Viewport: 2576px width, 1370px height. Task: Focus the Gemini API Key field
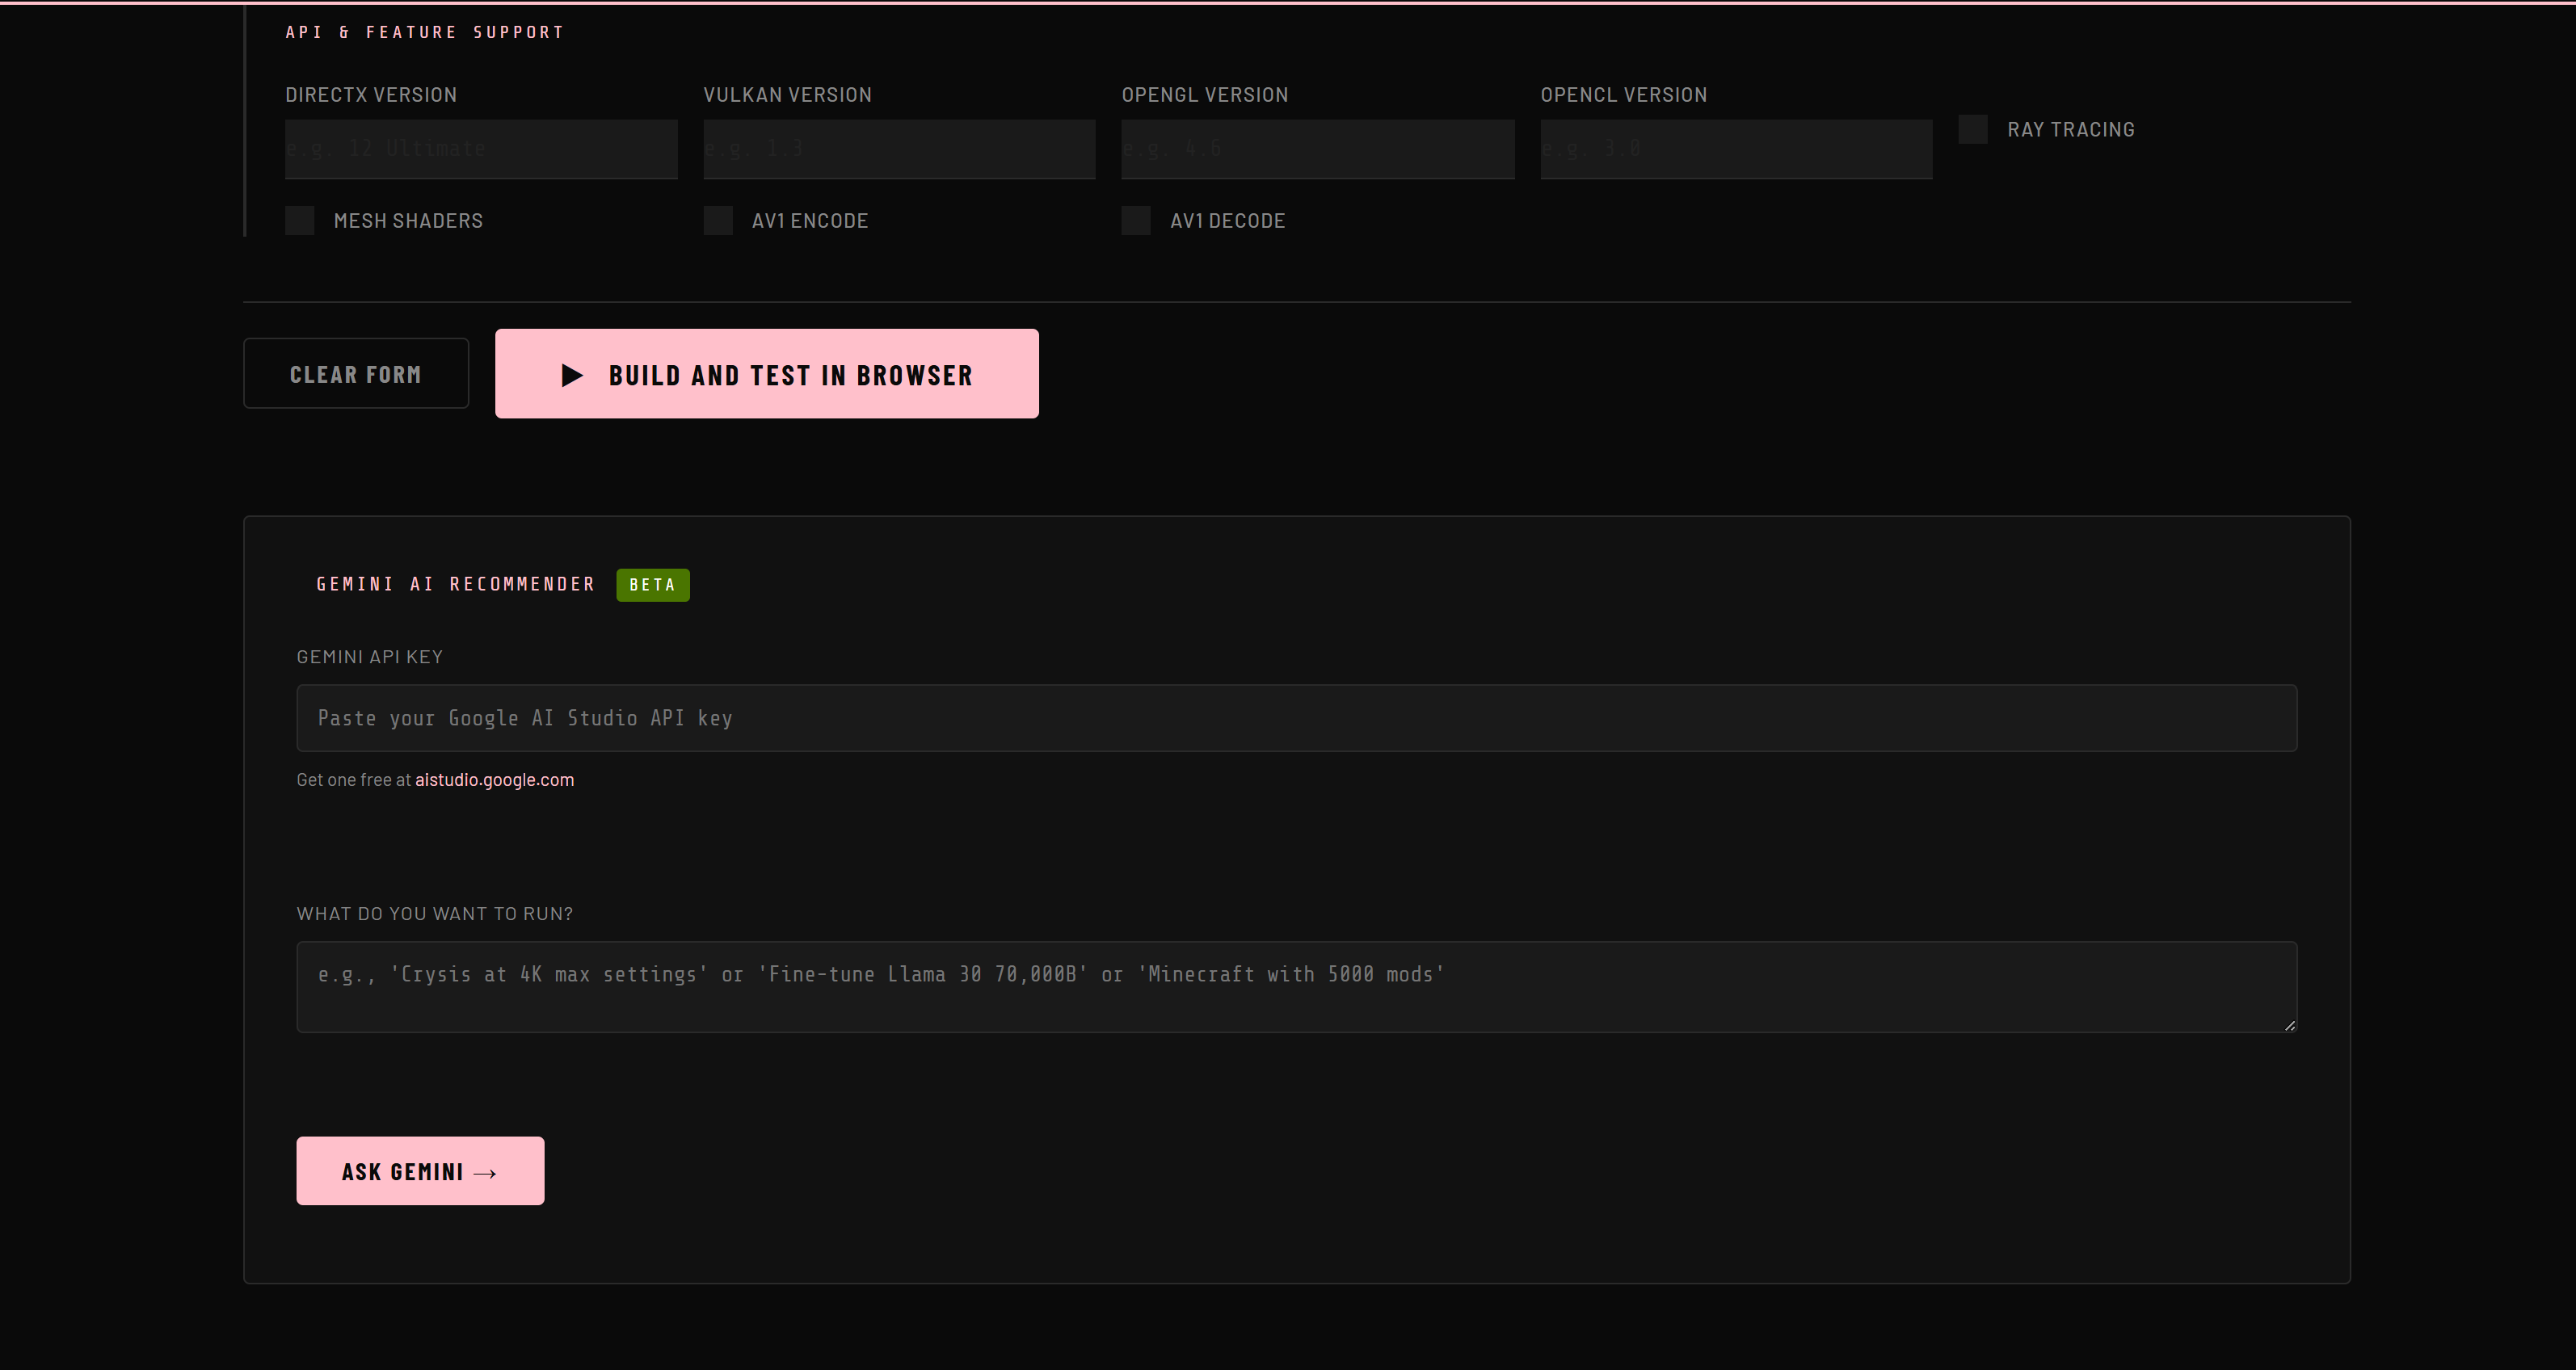(1296, 718)
